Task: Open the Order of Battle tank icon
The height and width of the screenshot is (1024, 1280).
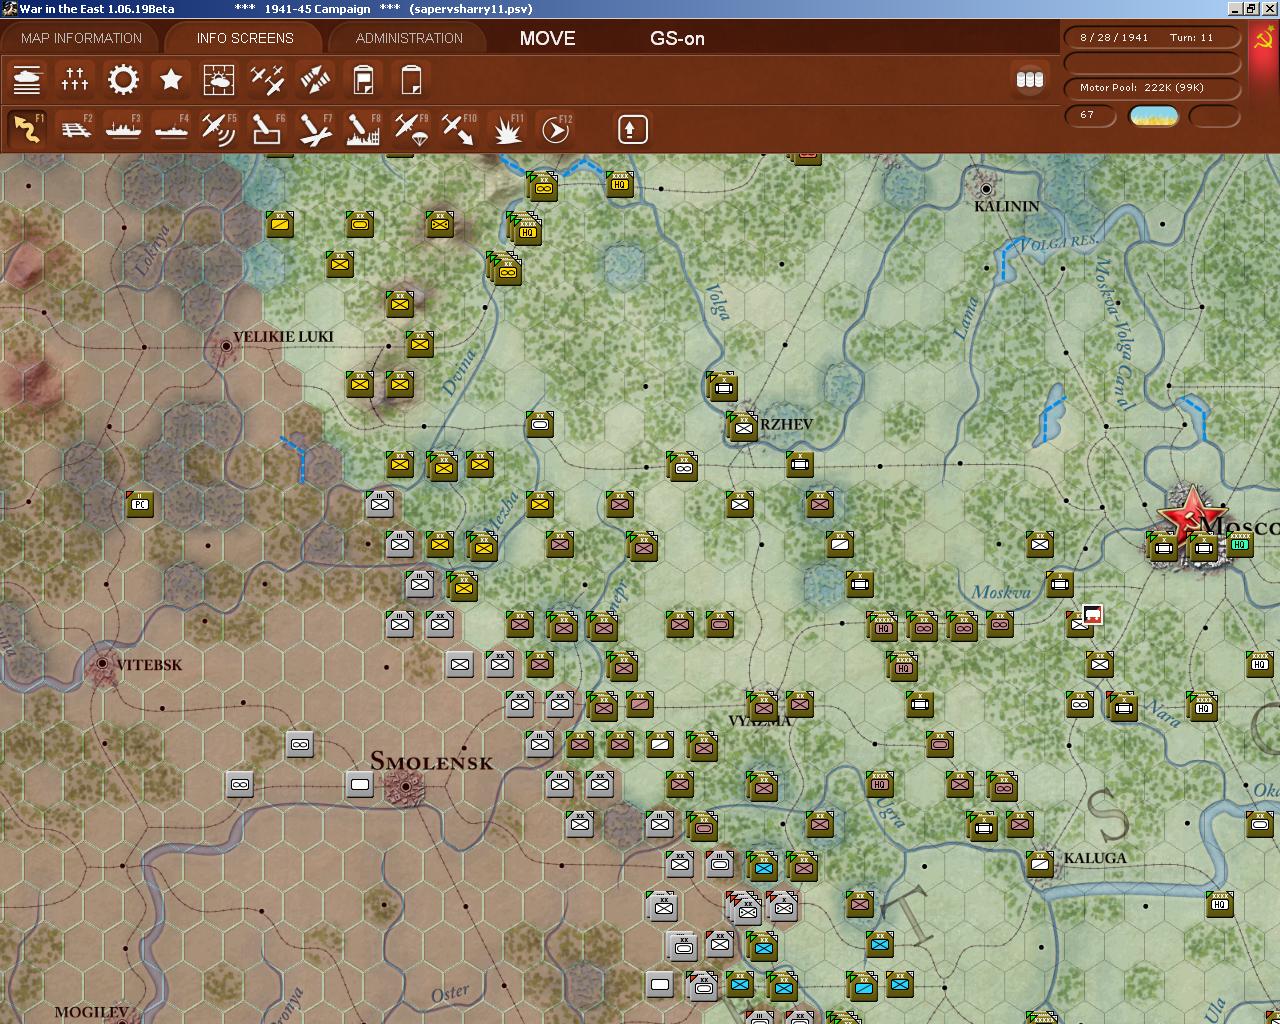Action: [27, 80]
